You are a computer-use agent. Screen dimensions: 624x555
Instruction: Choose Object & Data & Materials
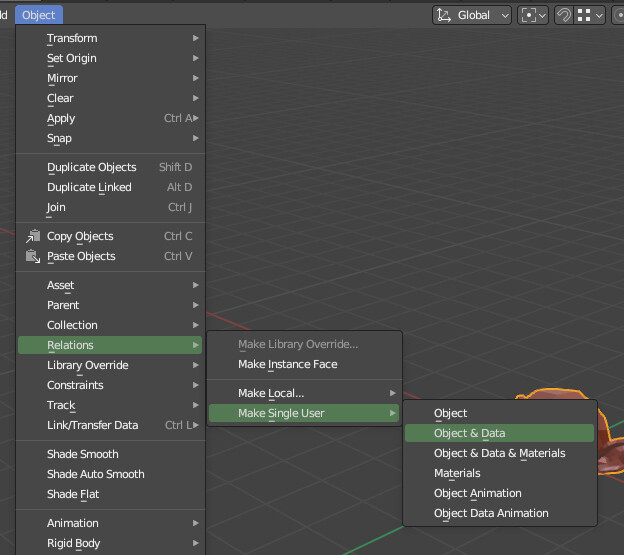(x=499, y=453)
